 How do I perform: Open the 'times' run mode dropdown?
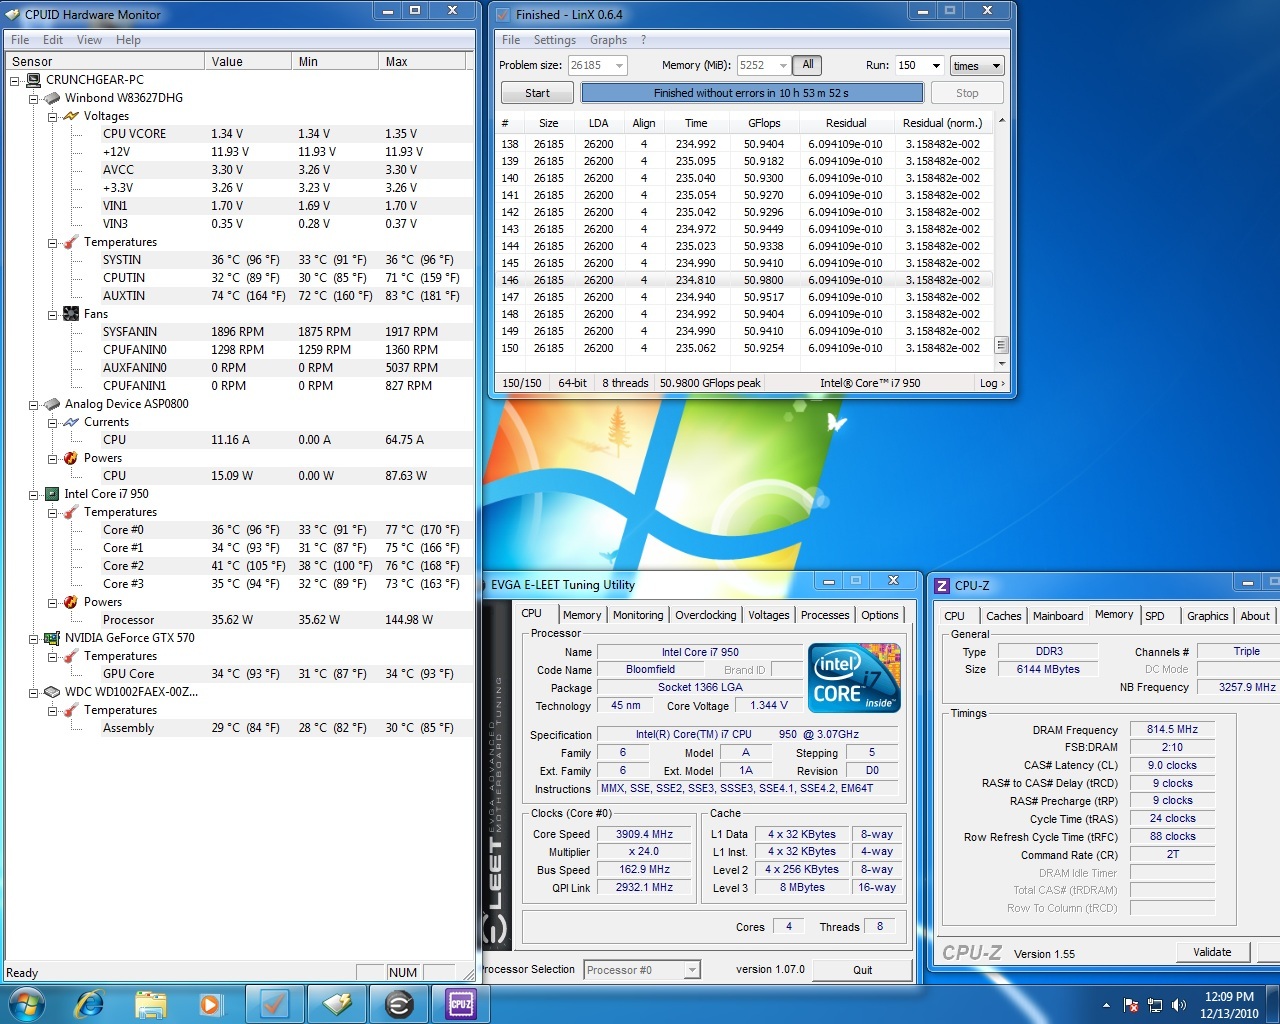[977, 66]
